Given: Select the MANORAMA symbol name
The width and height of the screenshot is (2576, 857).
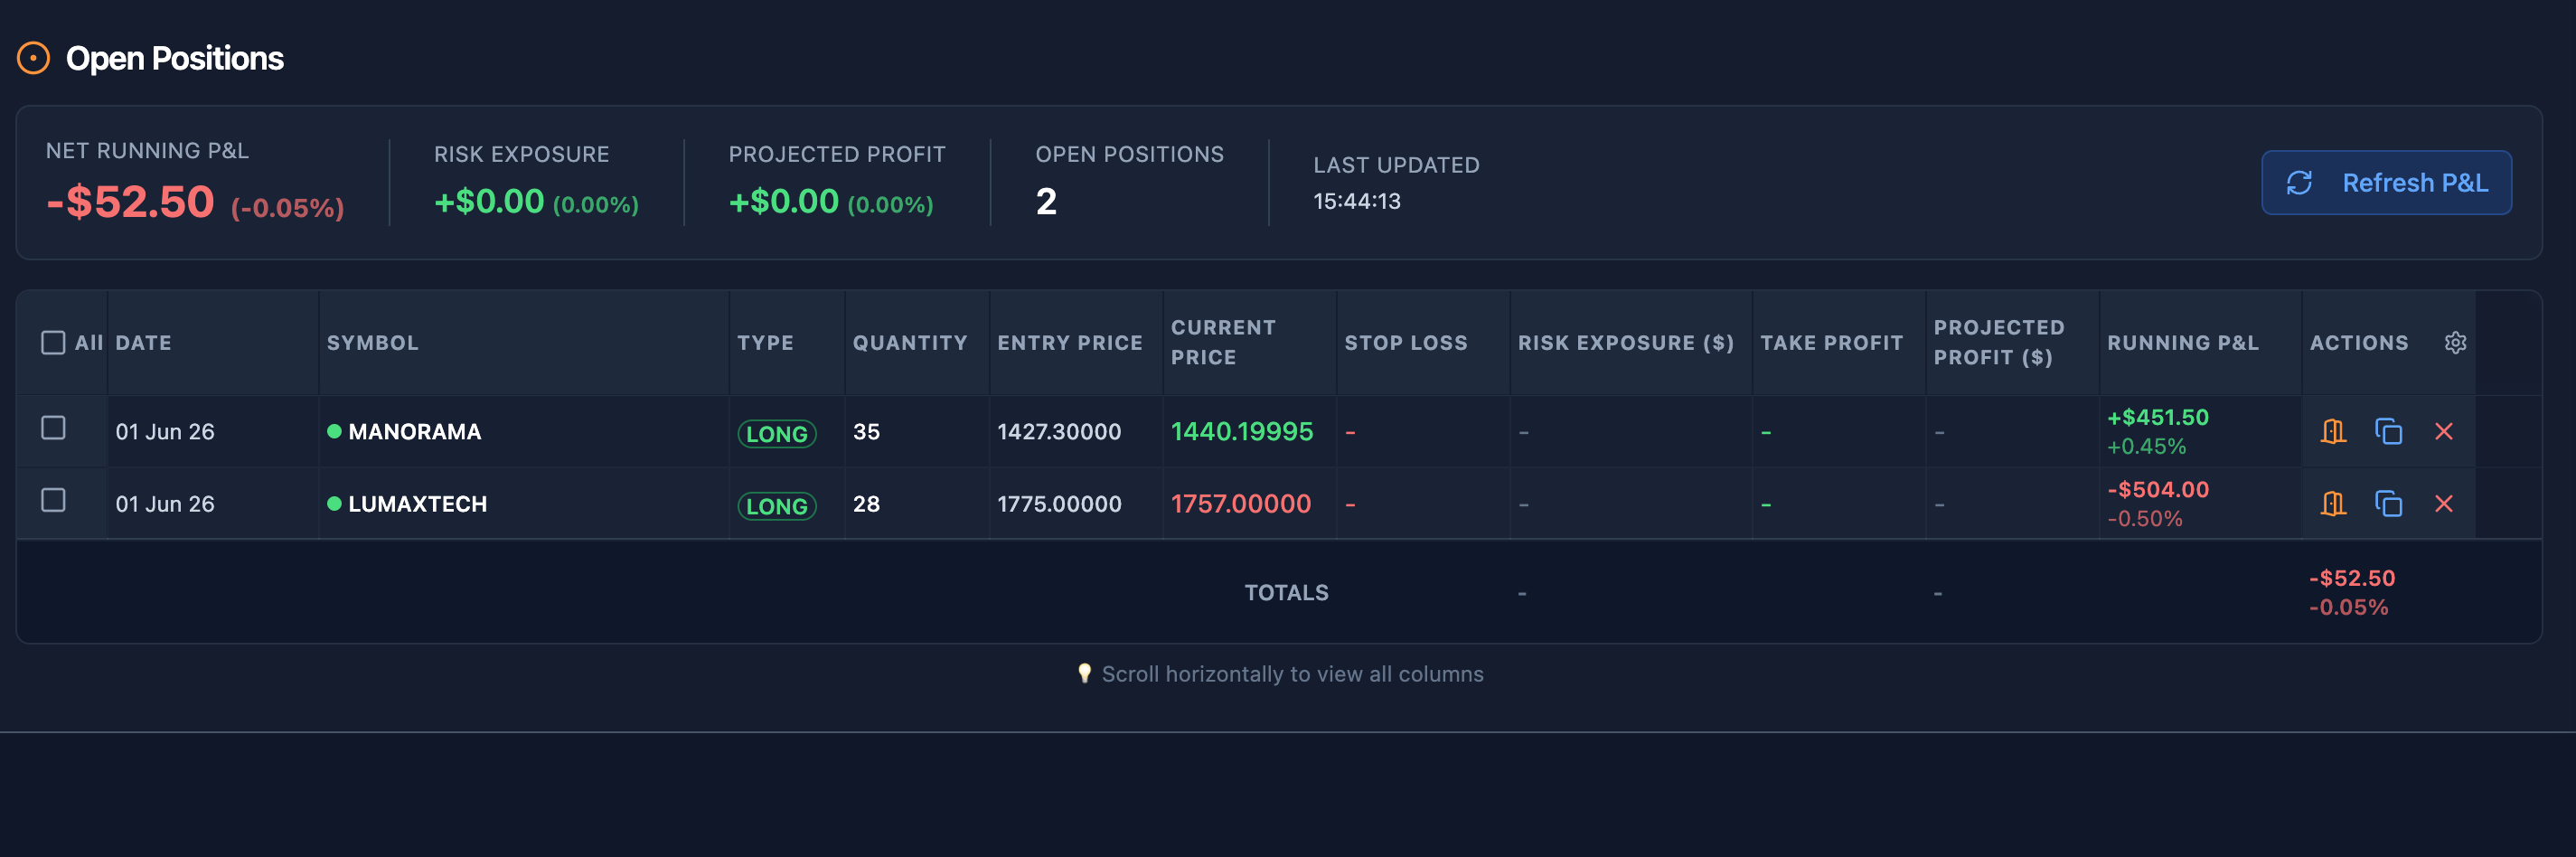Looking at the screenshot, I should [x=414, y=431].
